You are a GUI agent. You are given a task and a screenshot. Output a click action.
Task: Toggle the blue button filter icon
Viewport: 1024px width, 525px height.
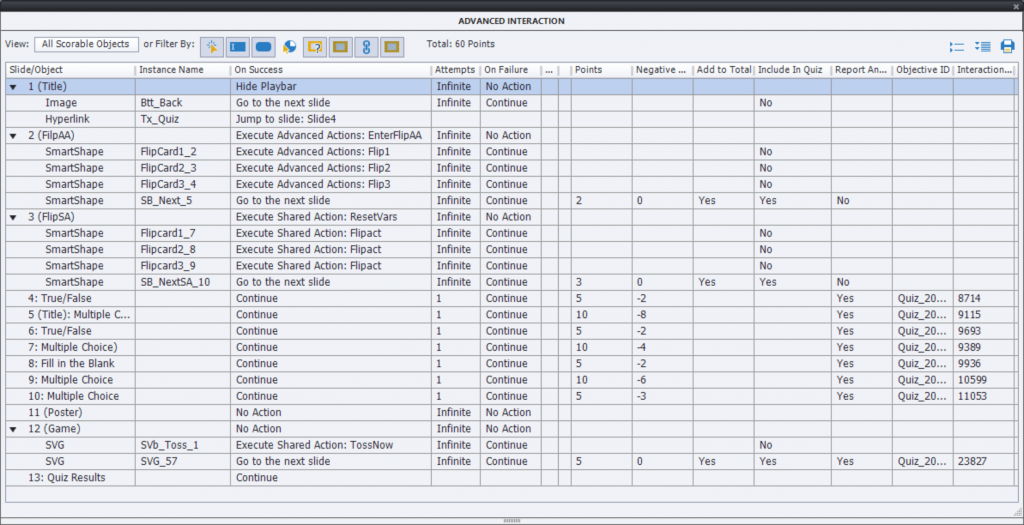(263, 46)
